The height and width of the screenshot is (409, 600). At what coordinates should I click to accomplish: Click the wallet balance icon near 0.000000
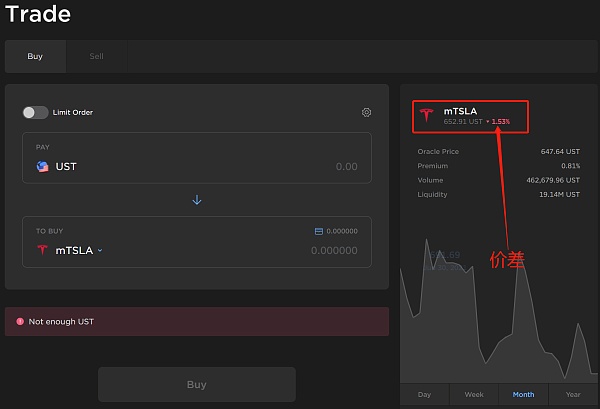click(x=318, y=231)
